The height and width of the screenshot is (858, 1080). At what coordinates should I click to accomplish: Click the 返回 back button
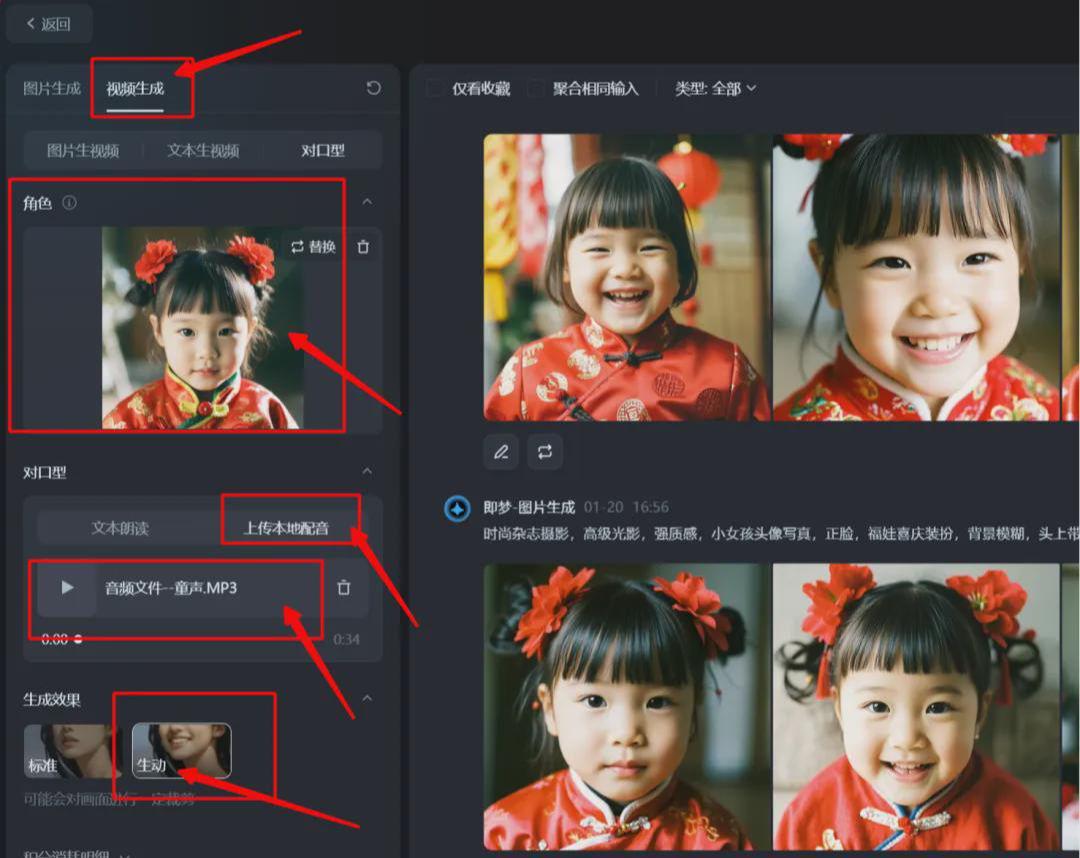48,23
